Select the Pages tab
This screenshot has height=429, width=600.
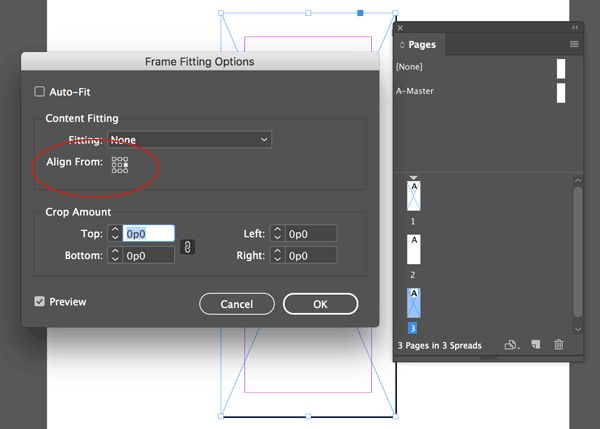coord(422,44)
